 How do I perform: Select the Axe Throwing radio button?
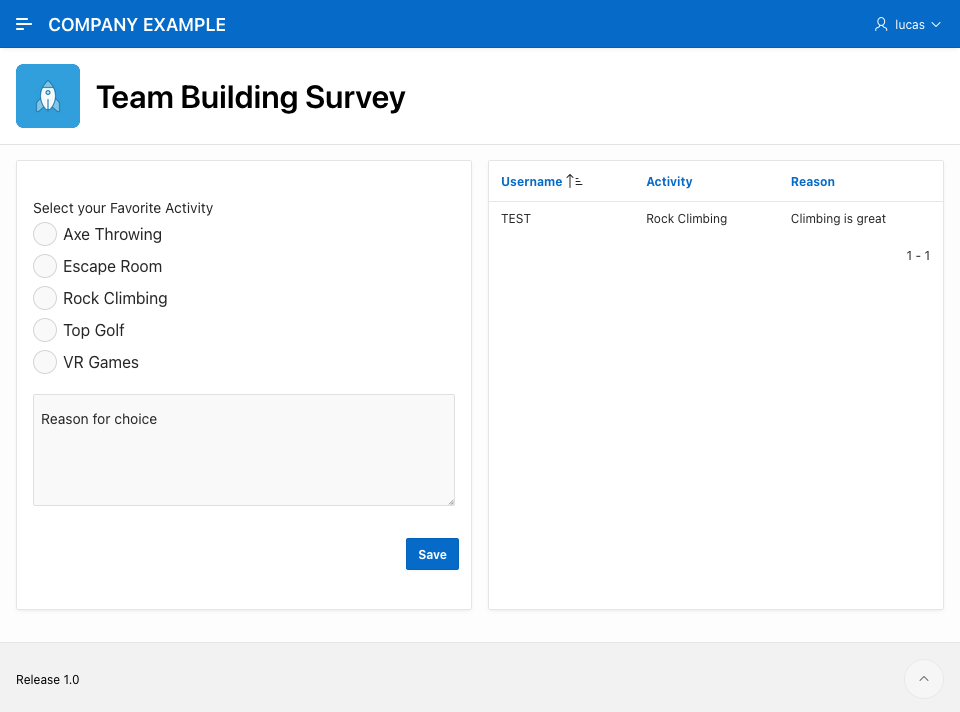(45, 233)
